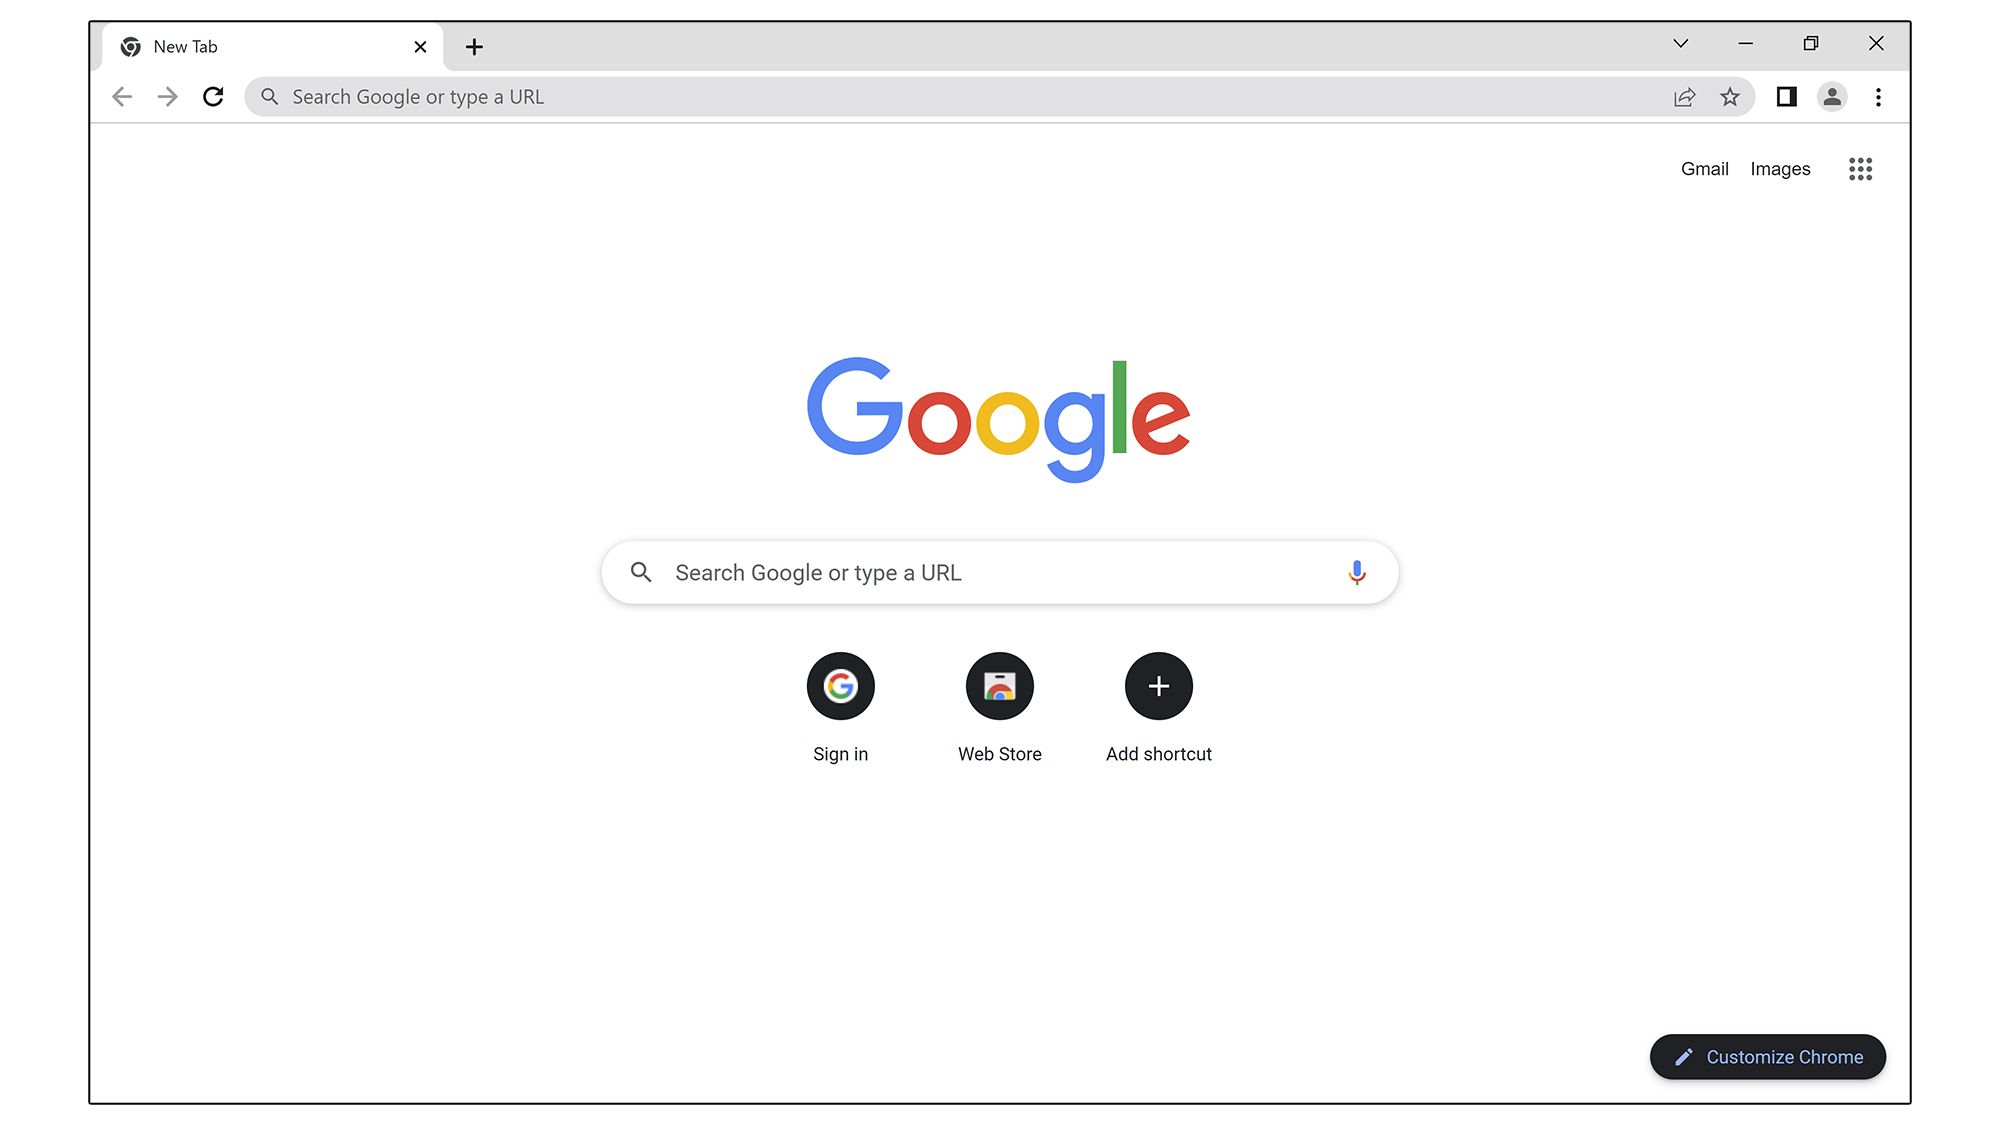Click the Add shortcut button
Screen dimensions: 2000x1125
click(x=1158, y=685)
